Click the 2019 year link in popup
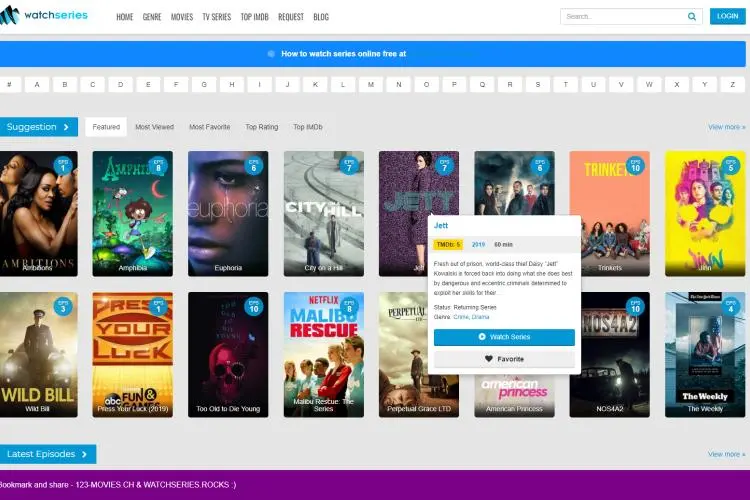Image resolution: width=750 pixels, height=500 pixels. point(478,244)
